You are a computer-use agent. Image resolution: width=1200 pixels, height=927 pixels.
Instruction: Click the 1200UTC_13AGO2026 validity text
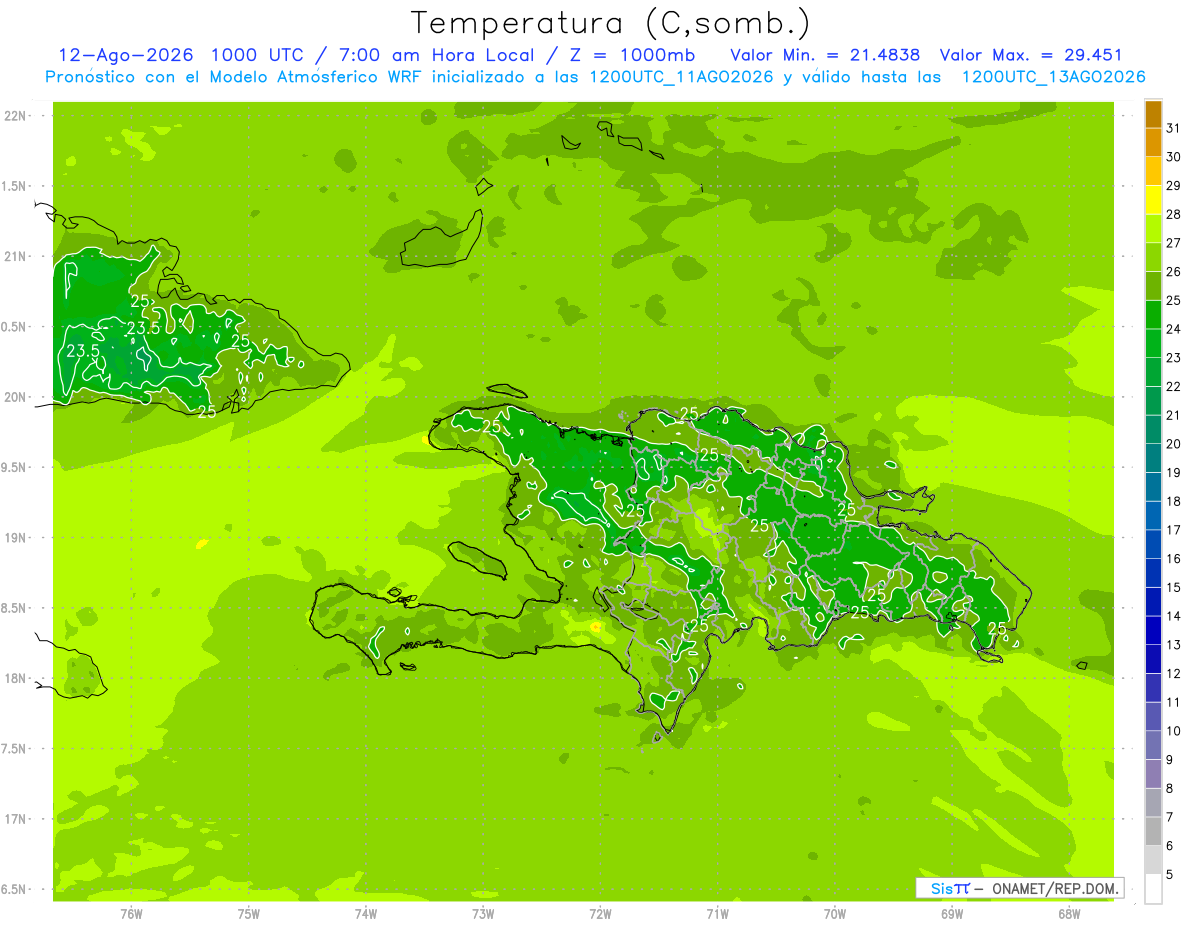point(1053,77)
